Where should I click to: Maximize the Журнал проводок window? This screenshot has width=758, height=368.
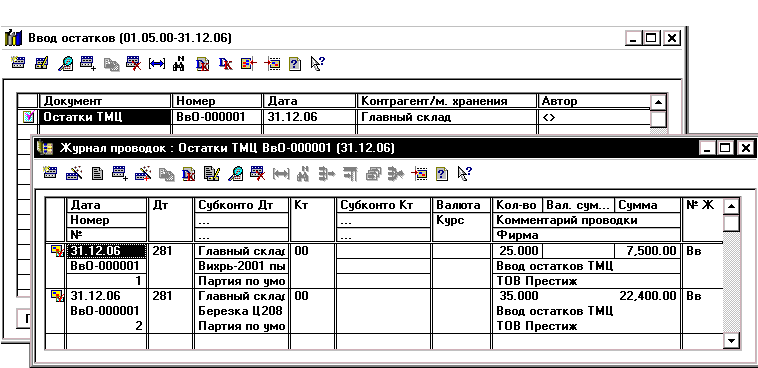coord(725,148)
